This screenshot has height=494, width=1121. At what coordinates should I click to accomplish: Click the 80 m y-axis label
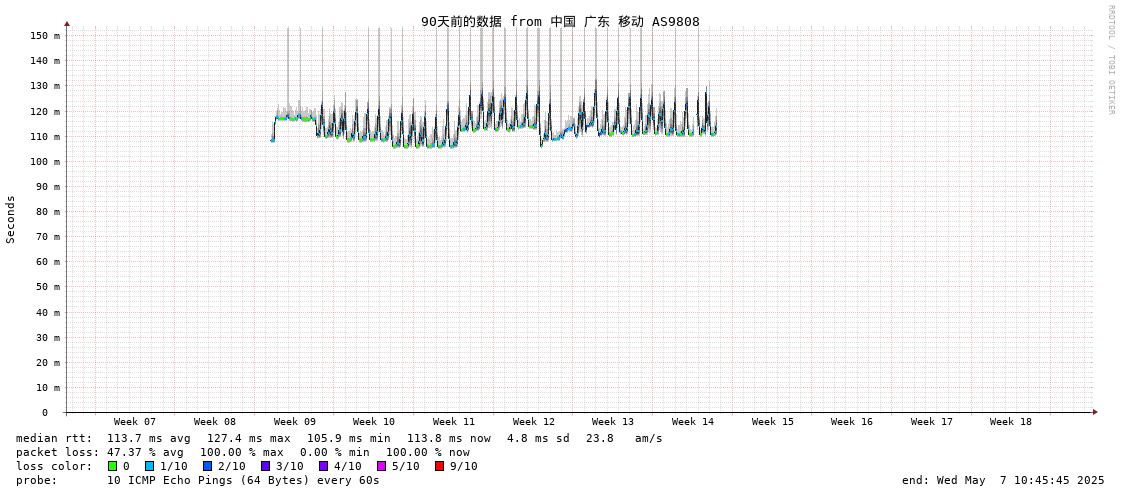pyautogui.click(x=49, y=212)
